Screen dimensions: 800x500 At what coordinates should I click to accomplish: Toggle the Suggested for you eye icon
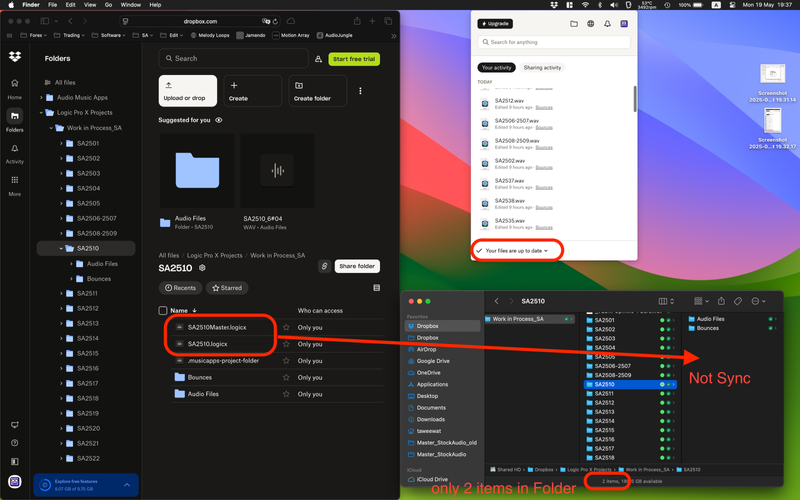219,120
